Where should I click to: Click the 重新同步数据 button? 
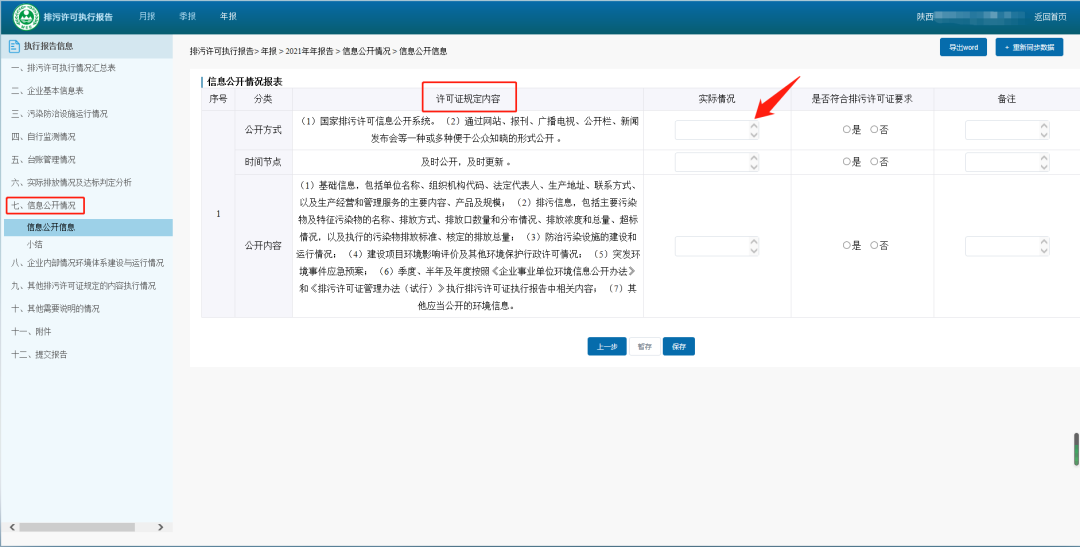pyautogui.click(x=1029, y=48)
